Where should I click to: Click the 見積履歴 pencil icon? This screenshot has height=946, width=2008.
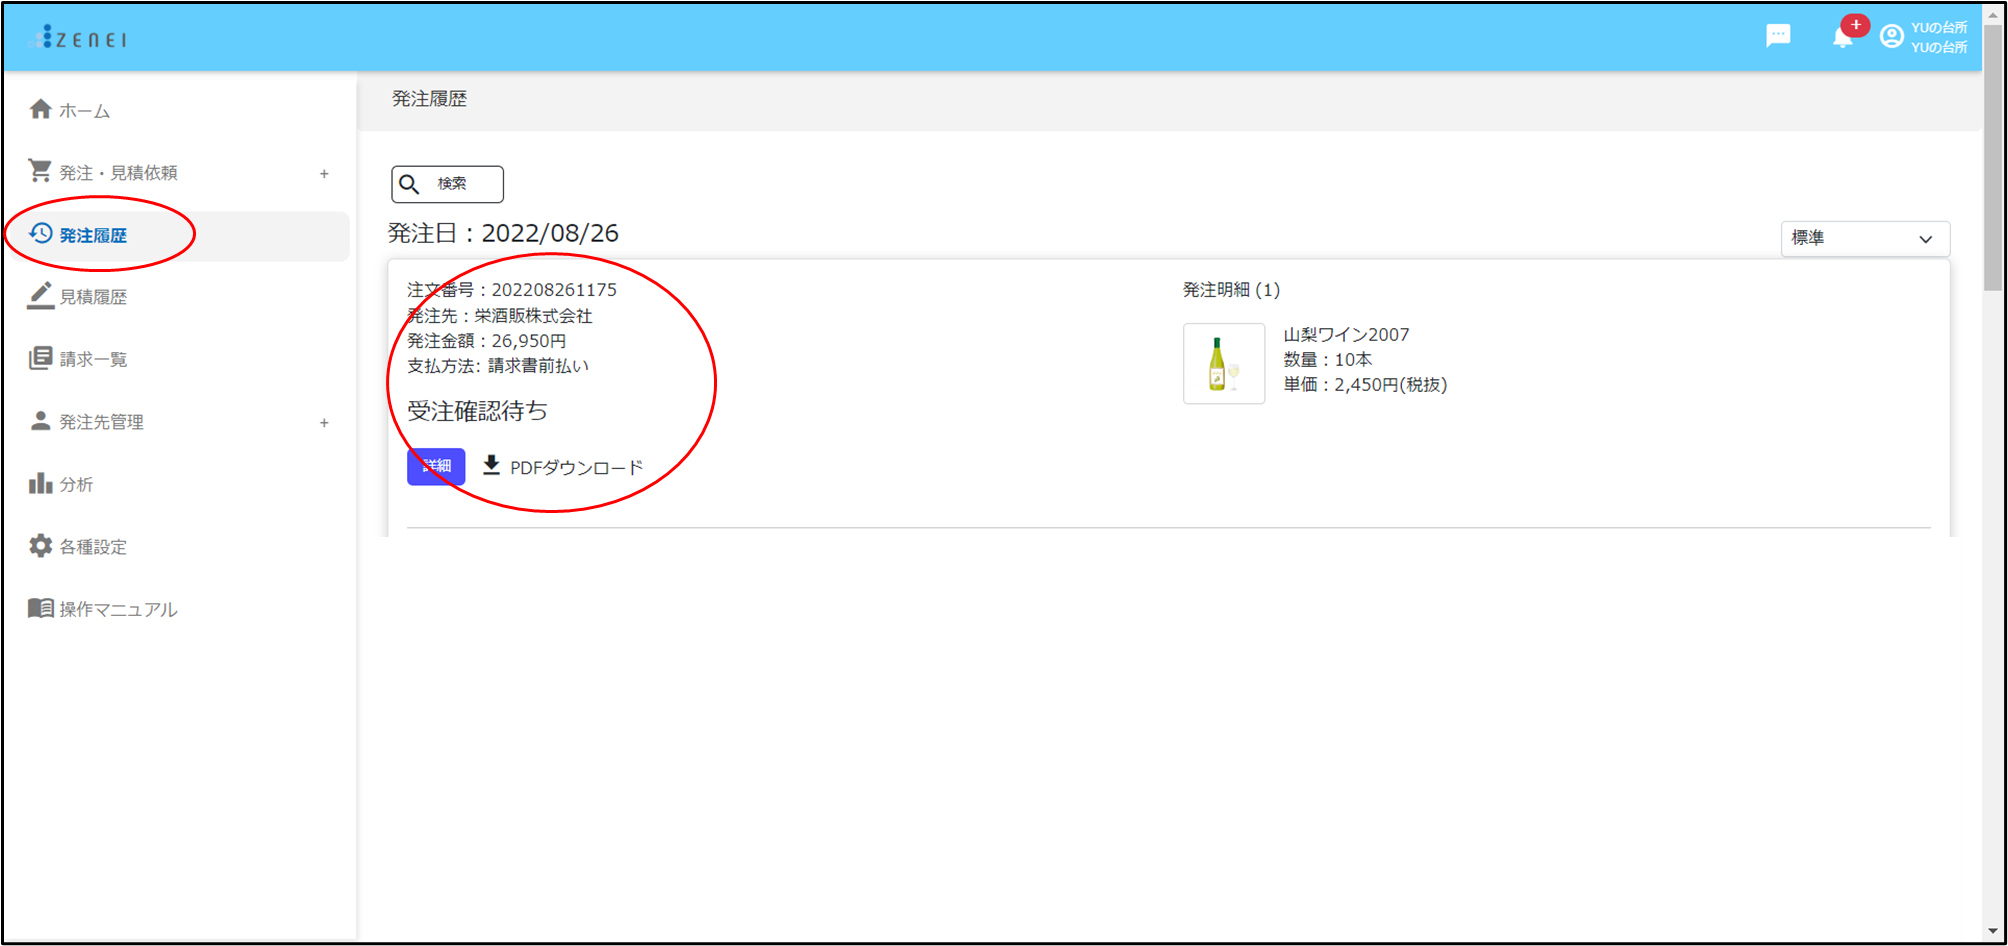pyautogui.click(x=40, y=295)
